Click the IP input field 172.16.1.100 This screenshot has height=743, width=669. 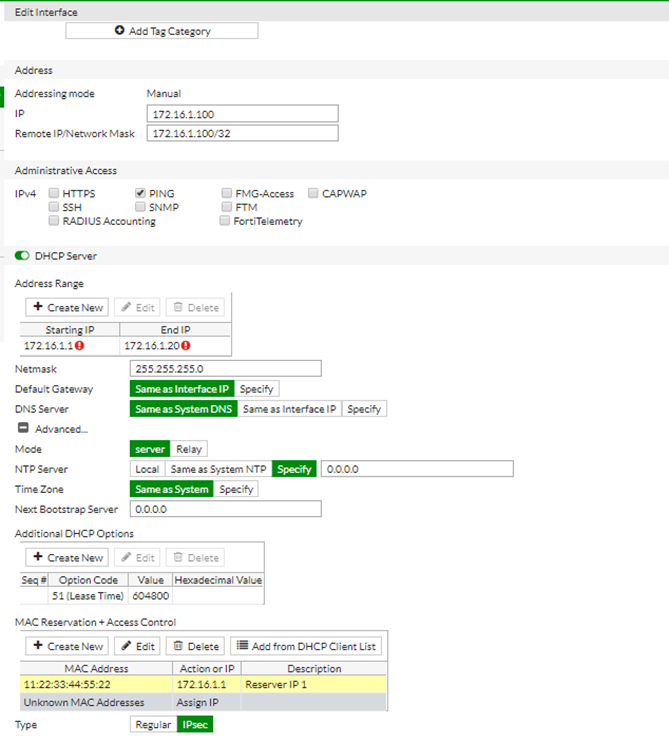tap(243, 114)
